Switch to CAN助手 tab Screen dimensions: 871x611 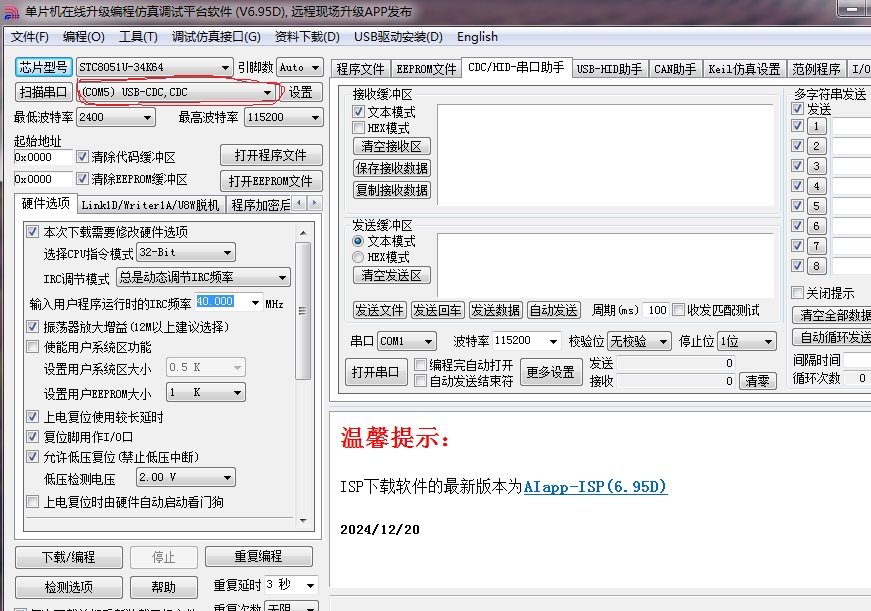[675, 69]
